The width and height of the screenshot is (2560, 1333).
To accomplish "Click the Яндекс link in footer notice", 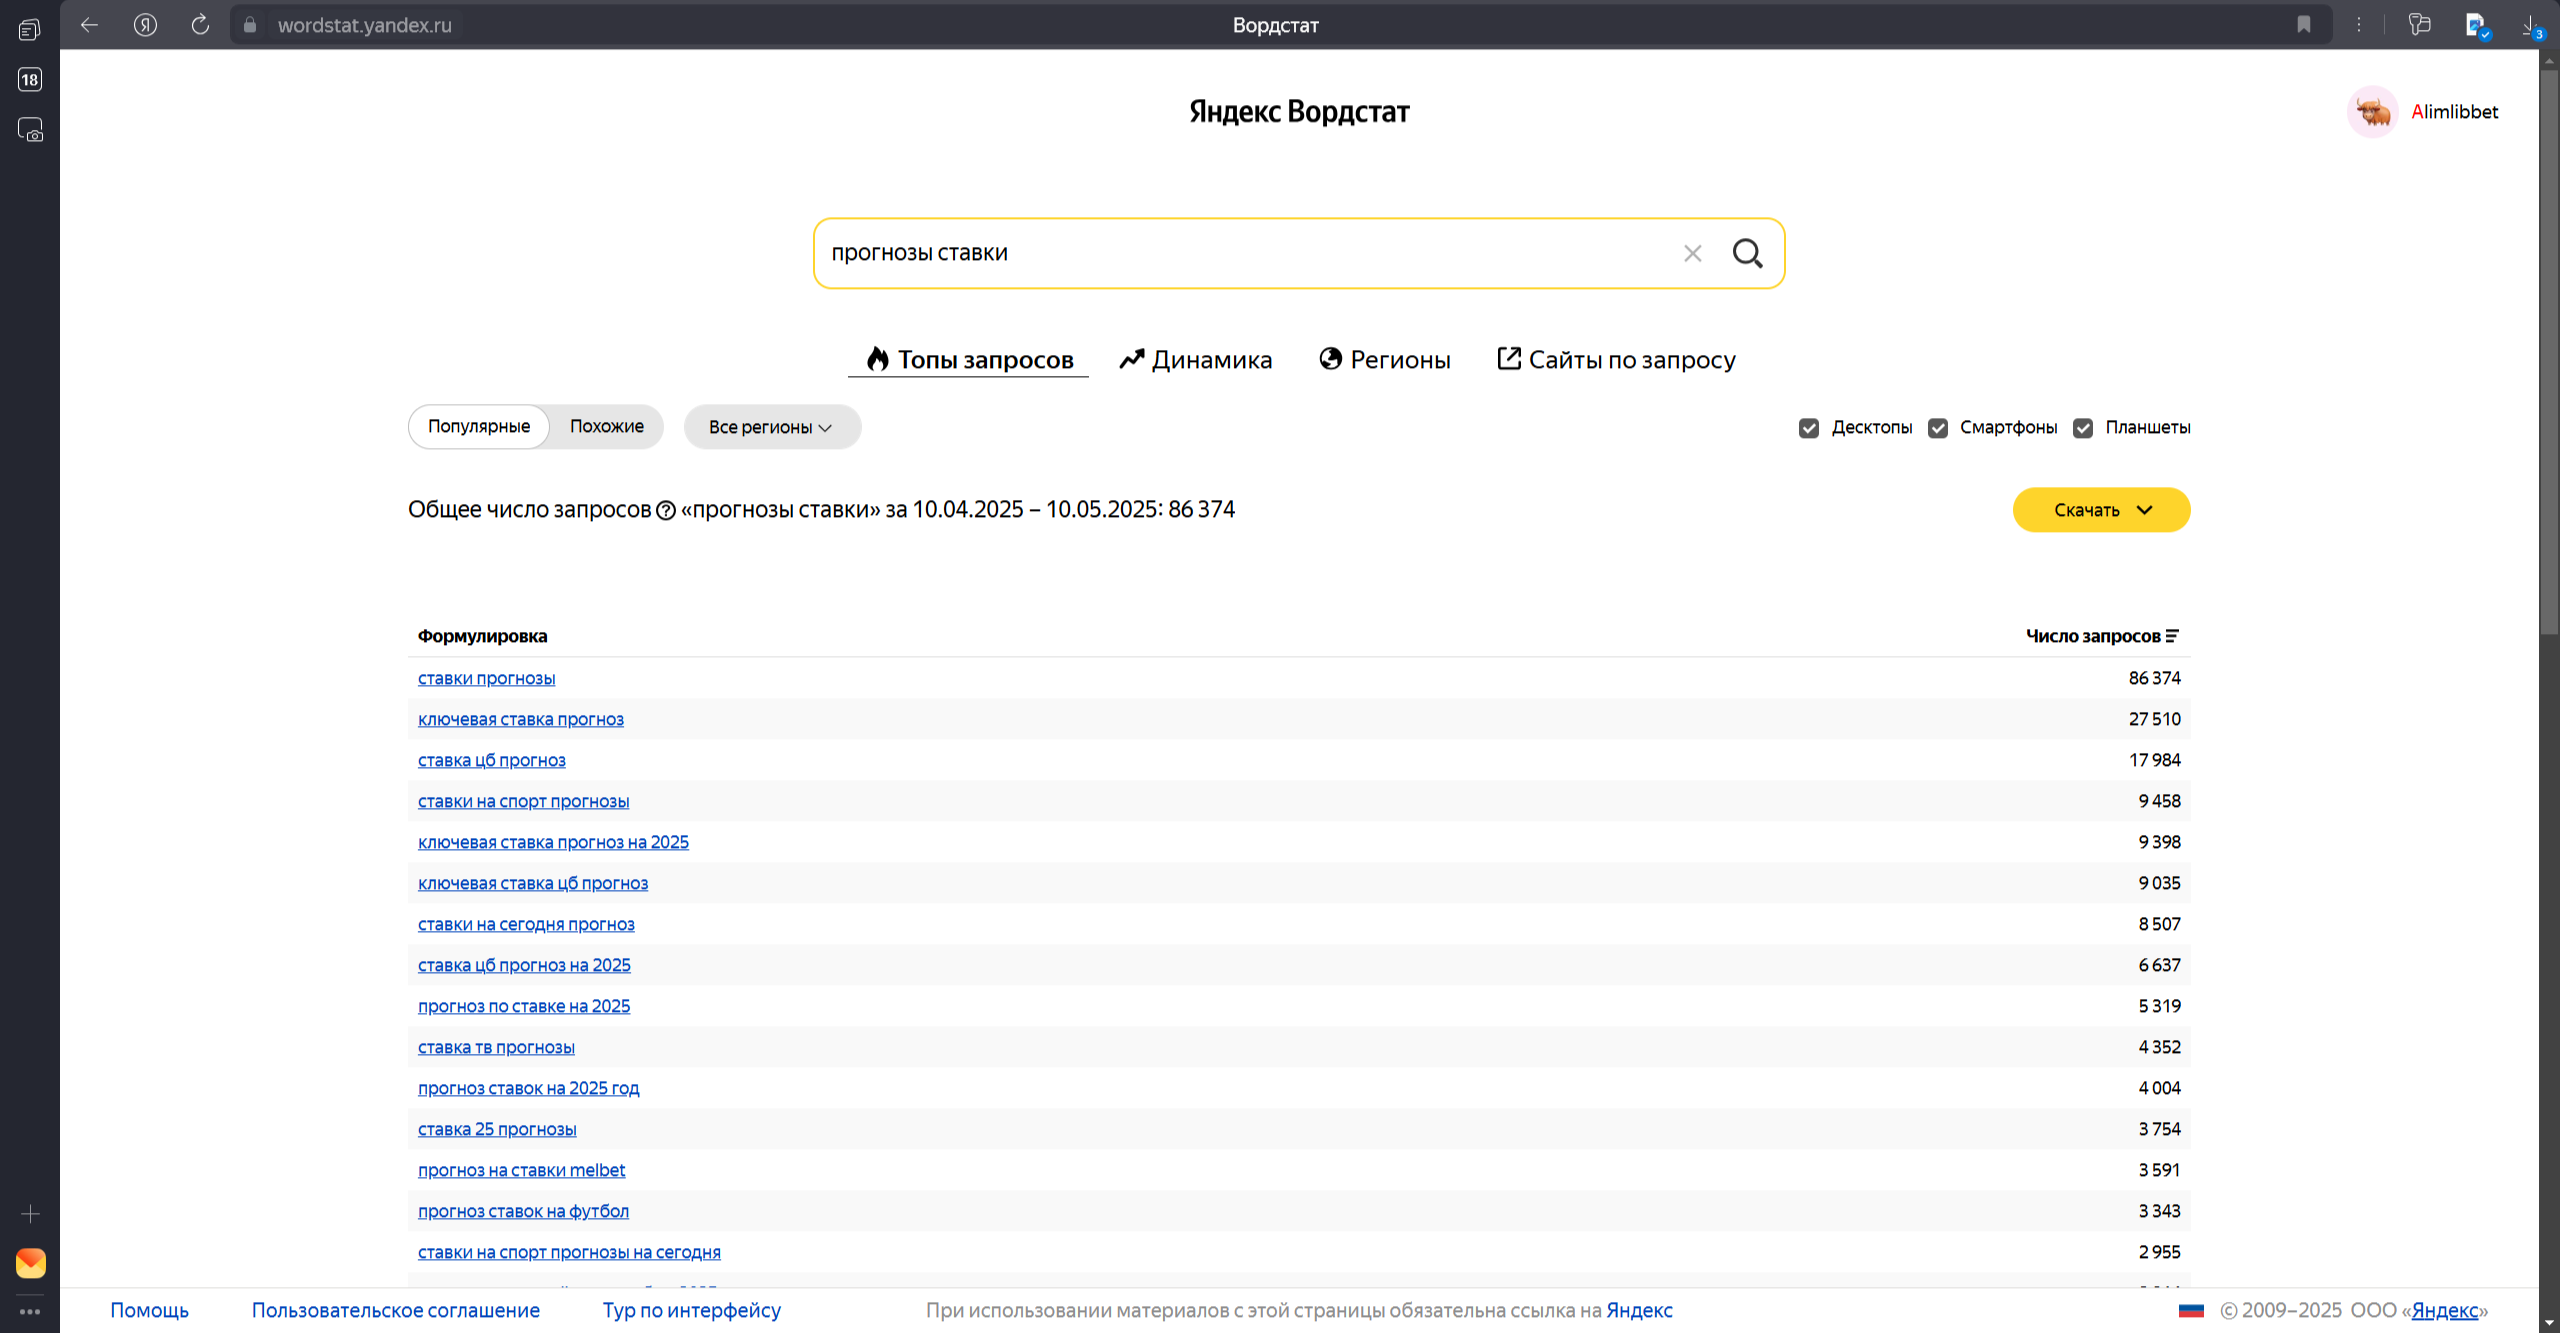I will pyautogui.click(x=1639, y=1310).
